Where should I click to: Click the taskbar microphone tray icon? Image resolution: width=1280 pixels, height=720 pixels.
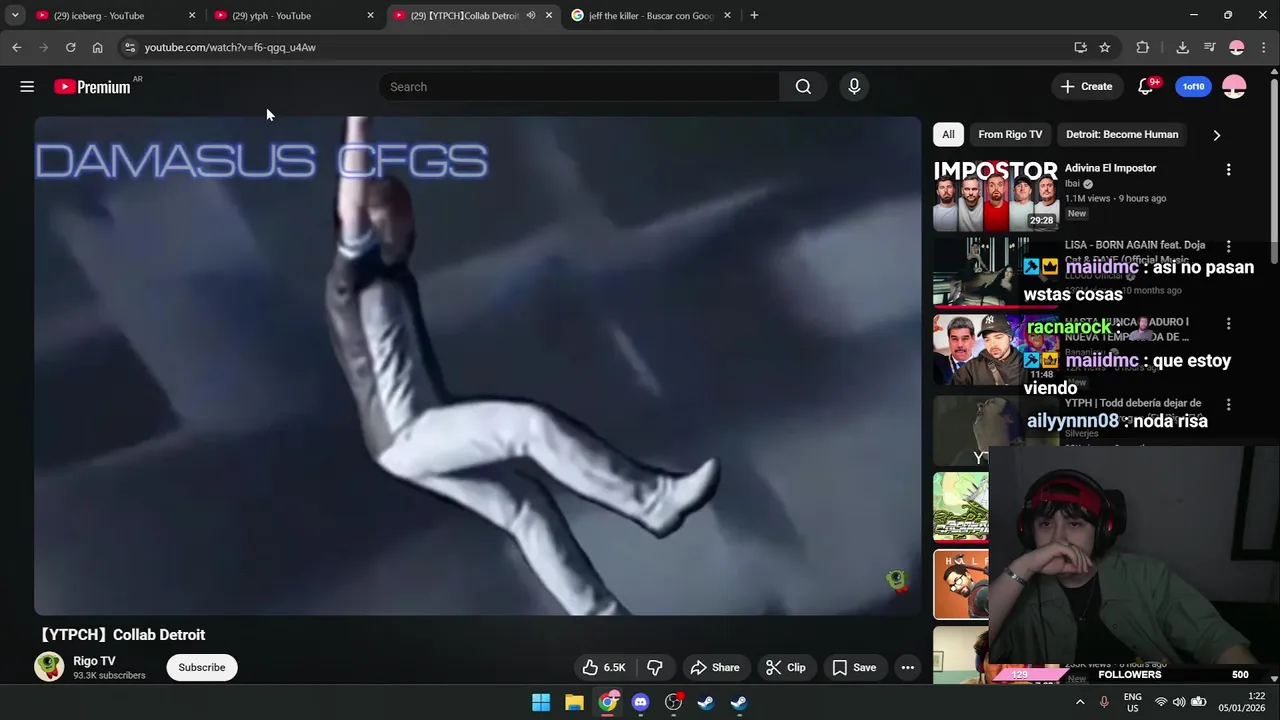[x=1104, y=702]
